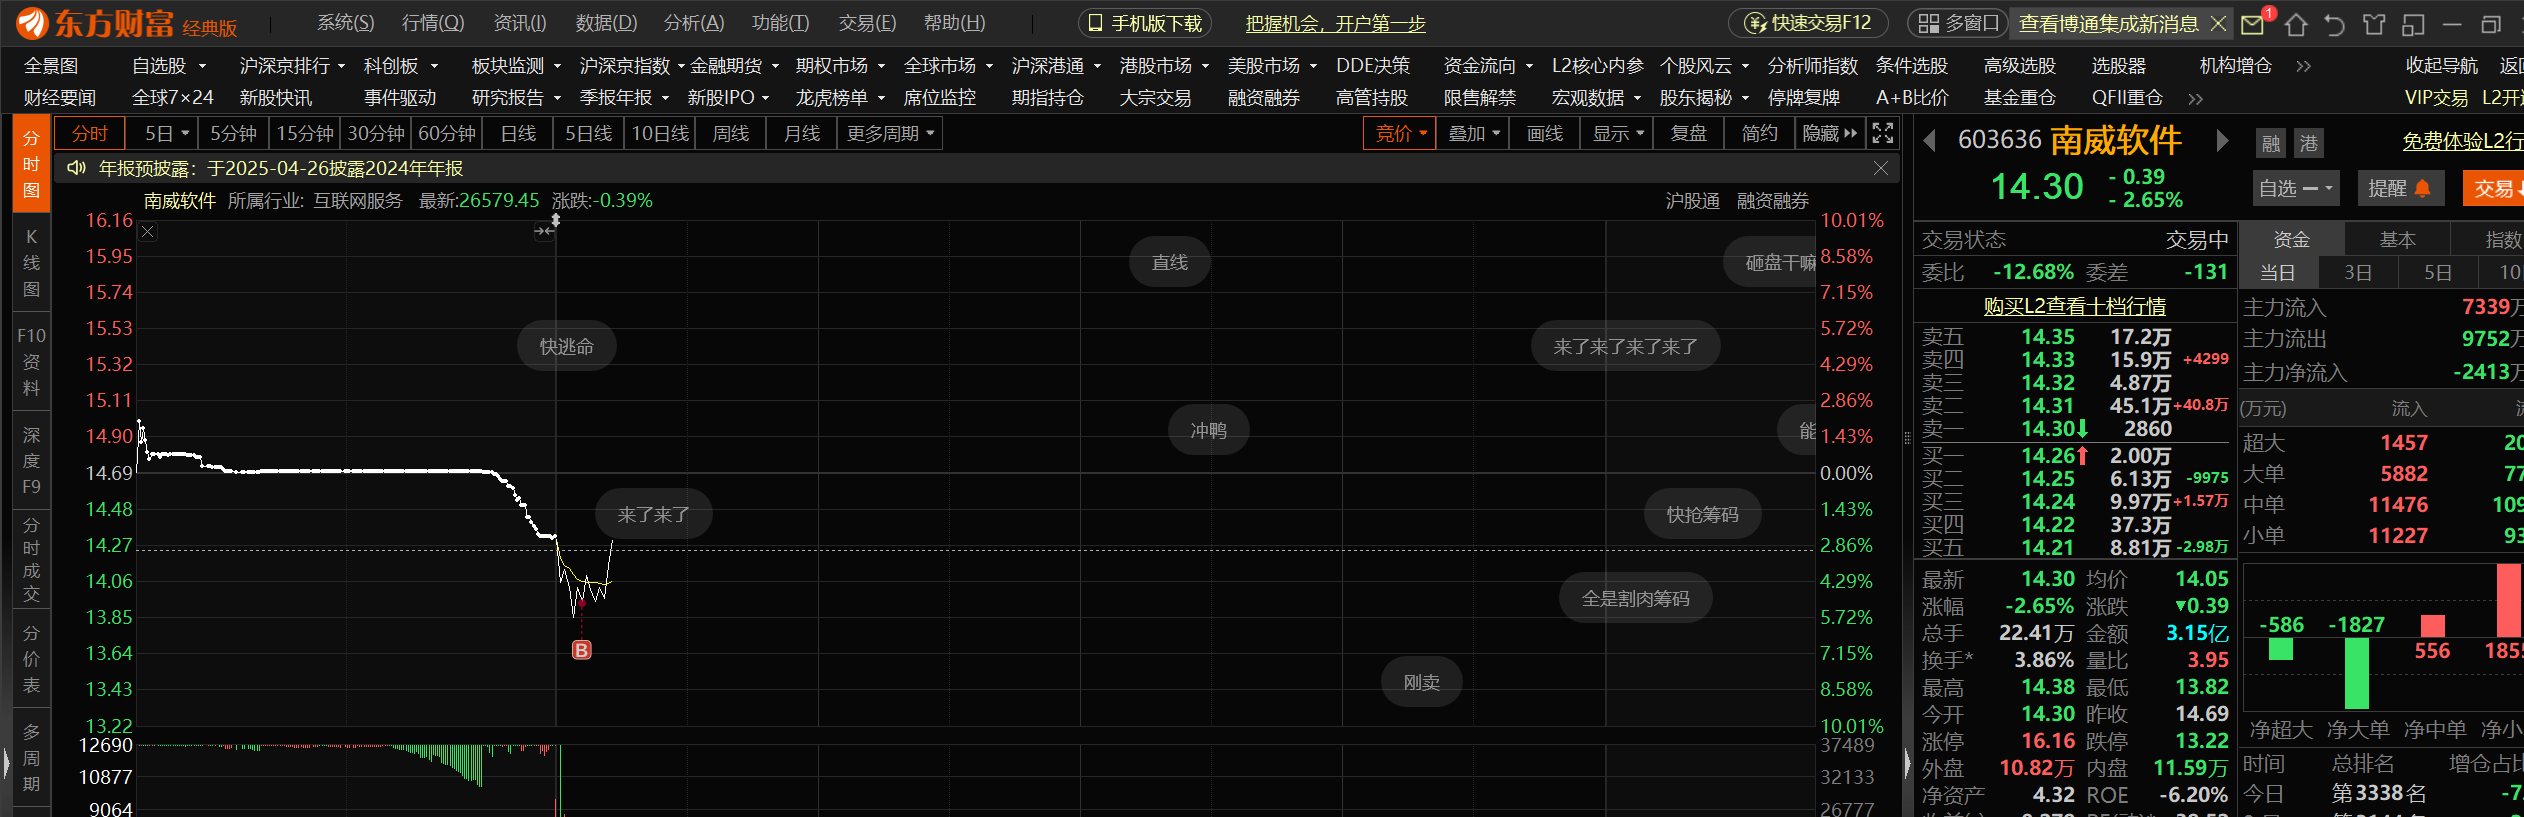Click the 提醒 bell alert button
The image size is (2524, 817).
(2399, 188)
